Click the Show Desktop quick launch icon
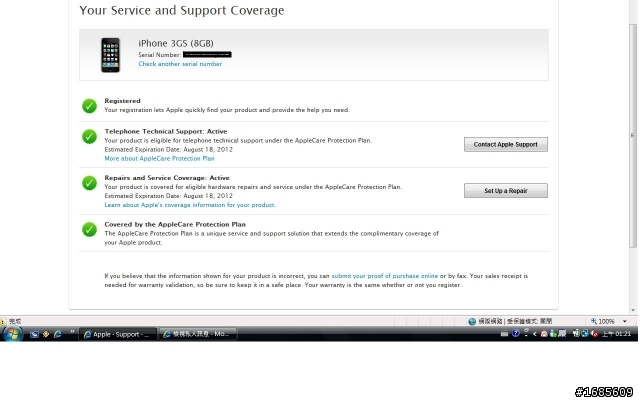This screenshot has width=640, height=400. (x=34, y=334)
